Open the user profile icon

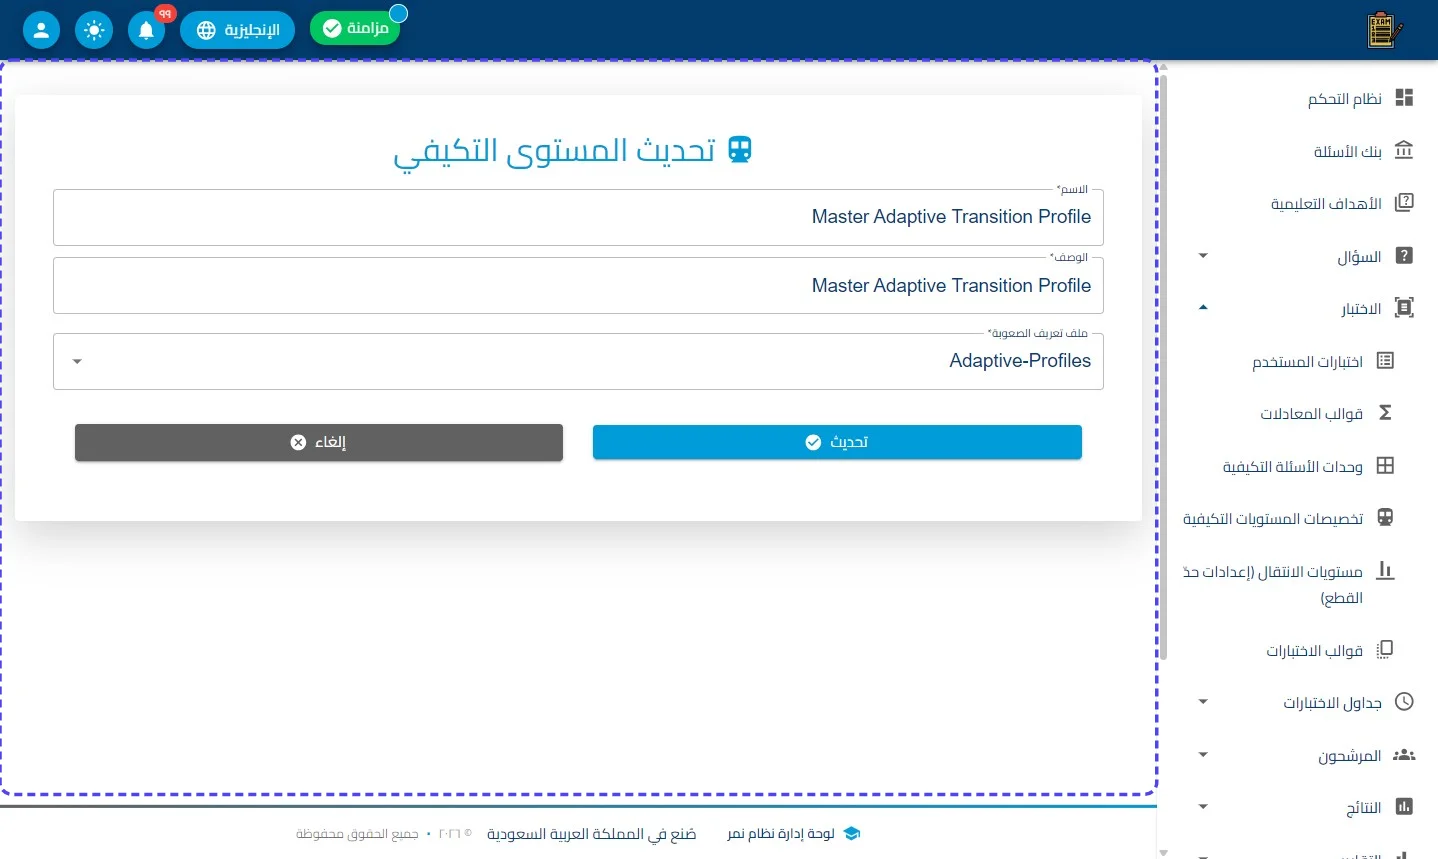pos(41,30)
